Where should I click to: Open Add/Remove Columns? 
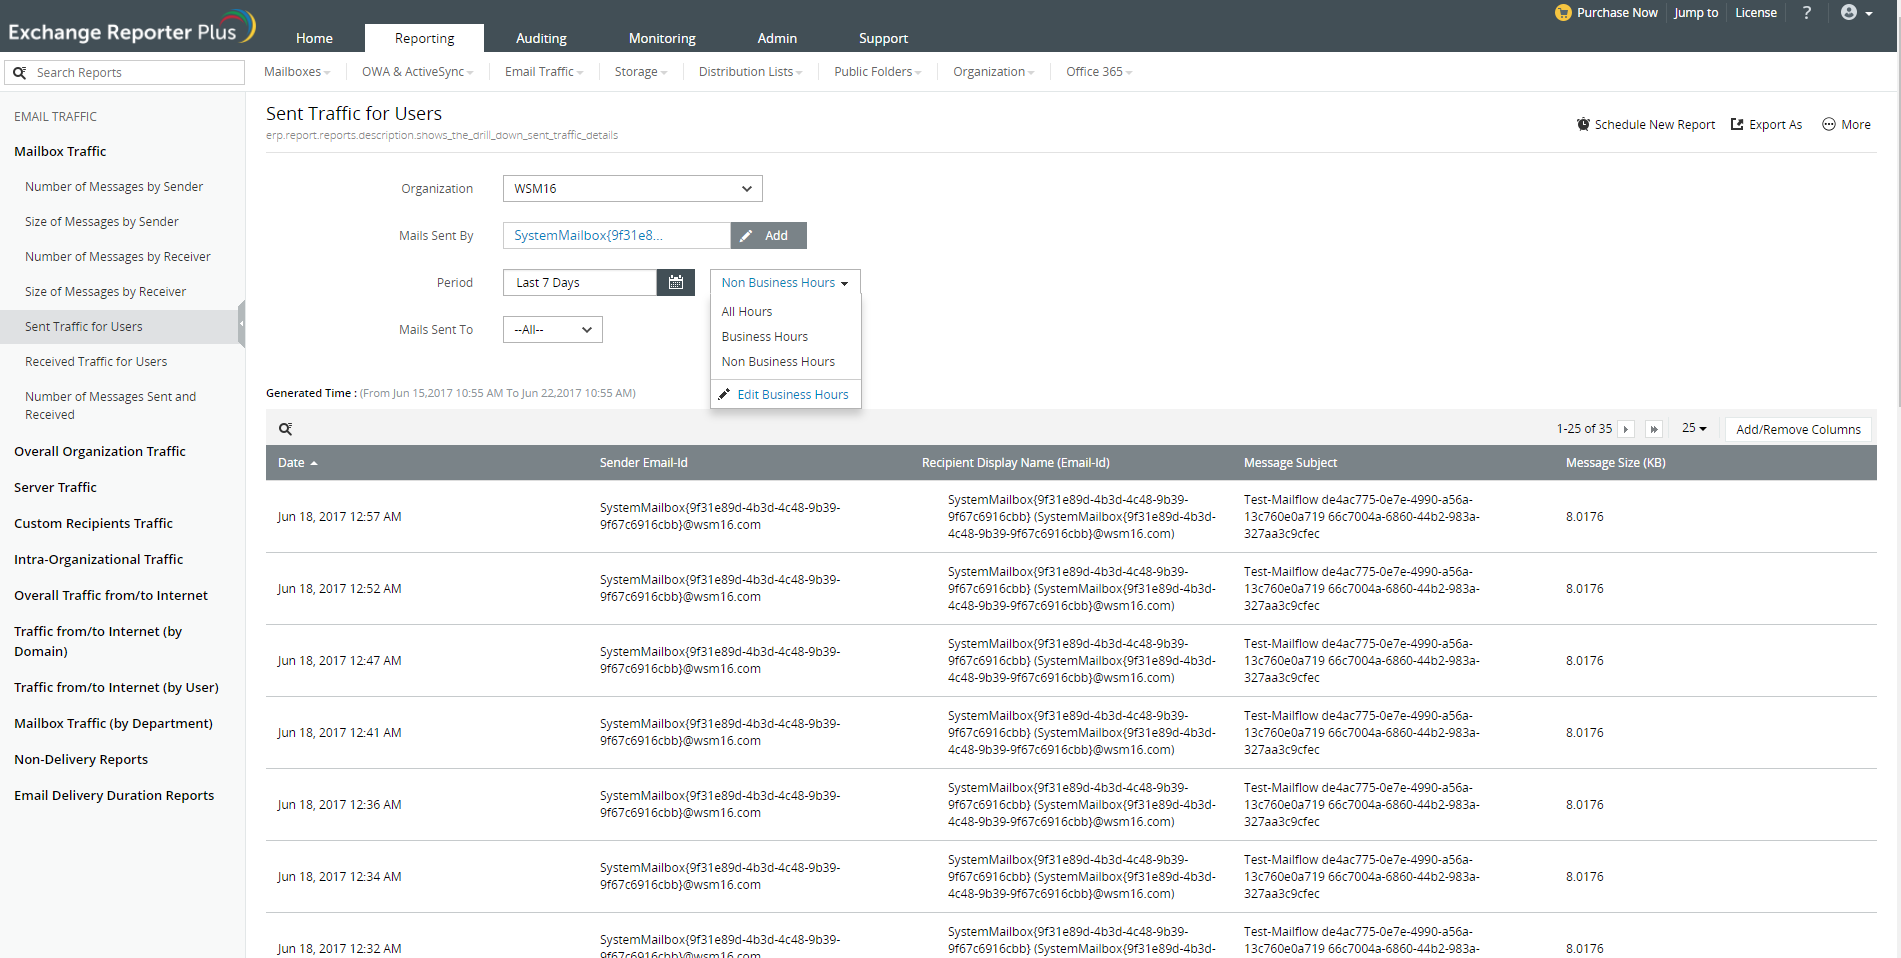pos(1797,429)
